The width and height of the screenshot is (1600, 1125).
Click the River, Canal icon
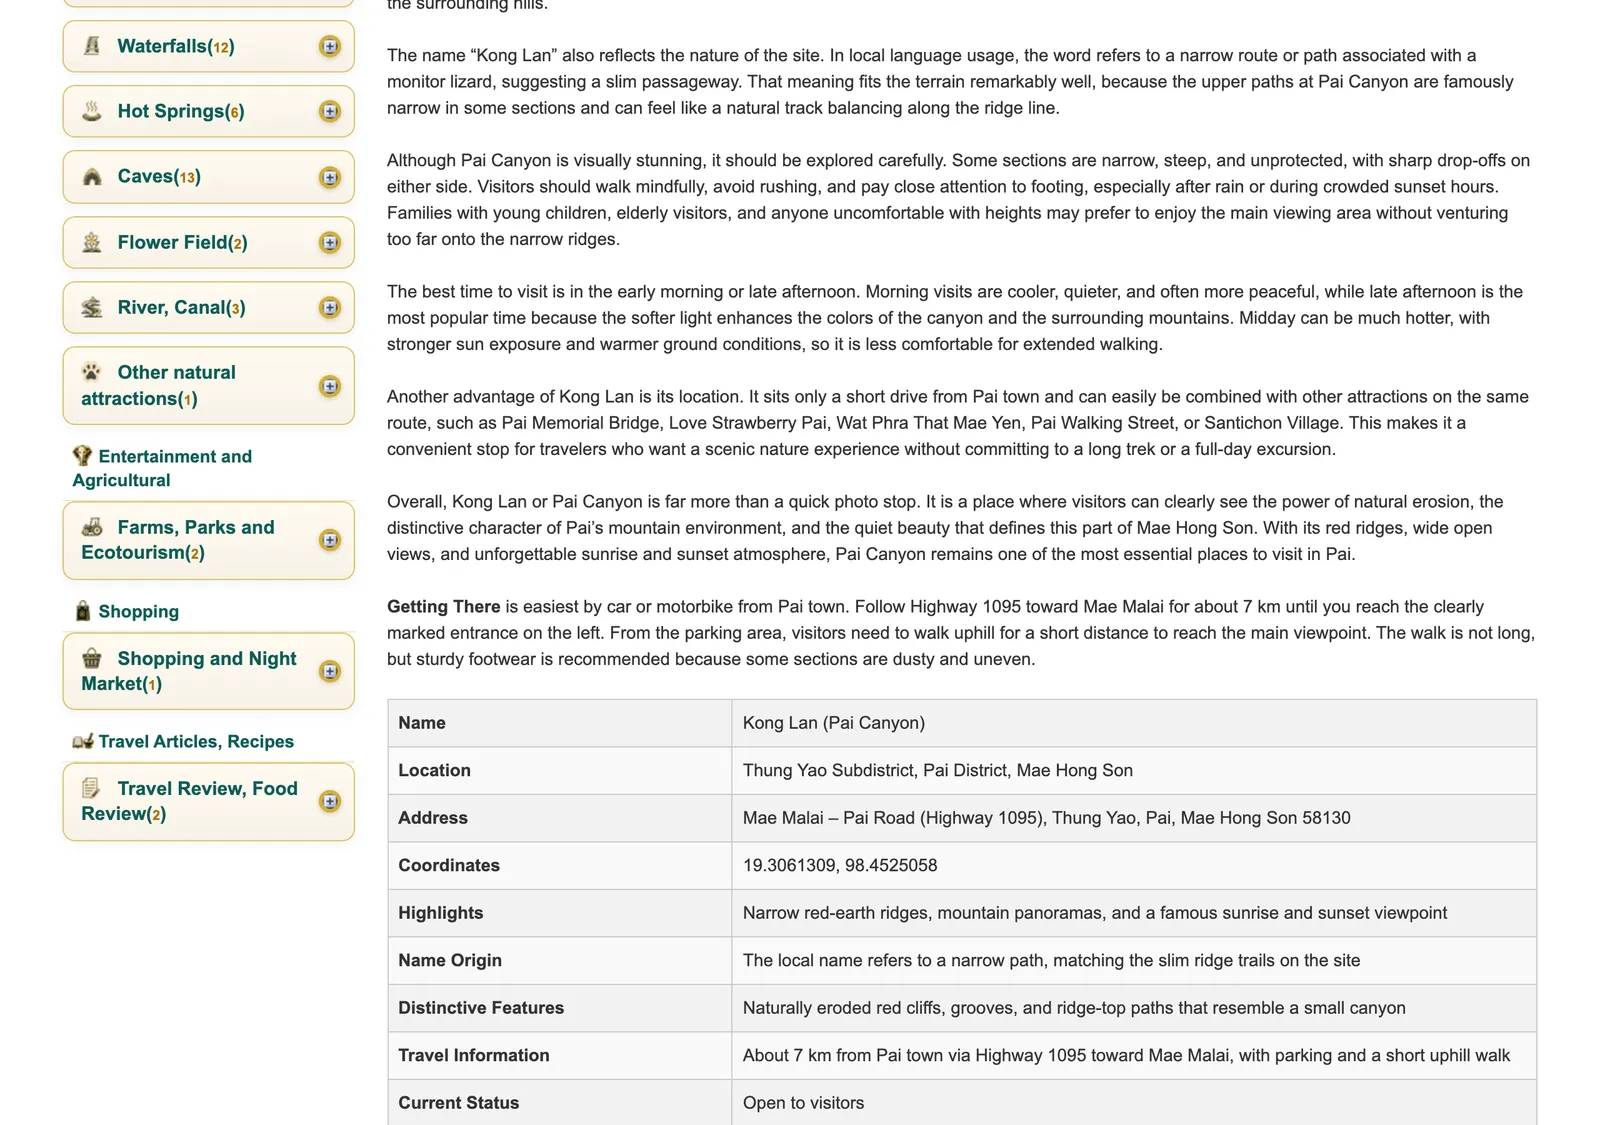tap(92, 307)
